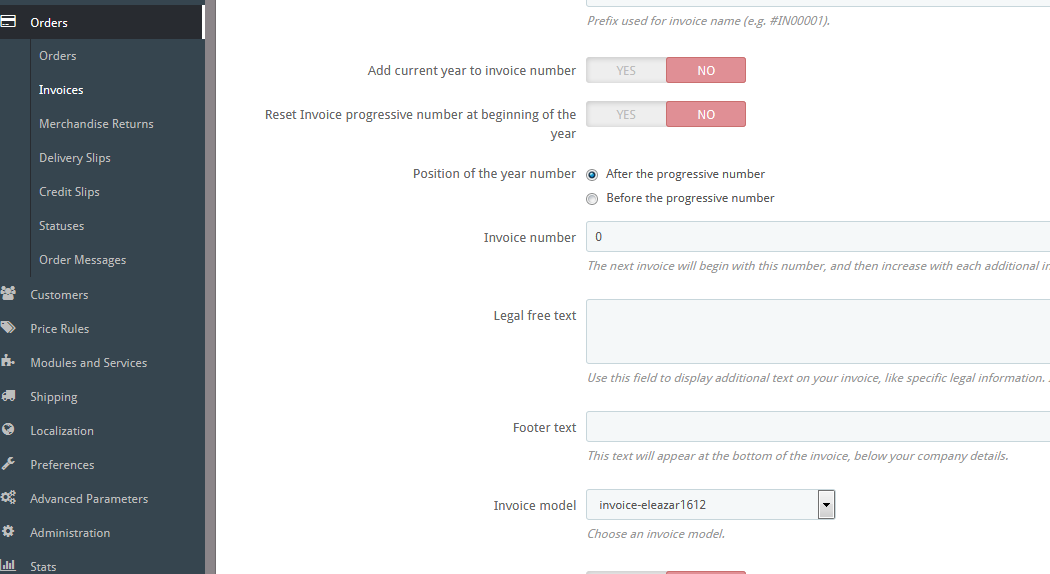Set reset invoice progressive number to YES
The width and height of the screenshot is (1050, 574).
point(626,114)
